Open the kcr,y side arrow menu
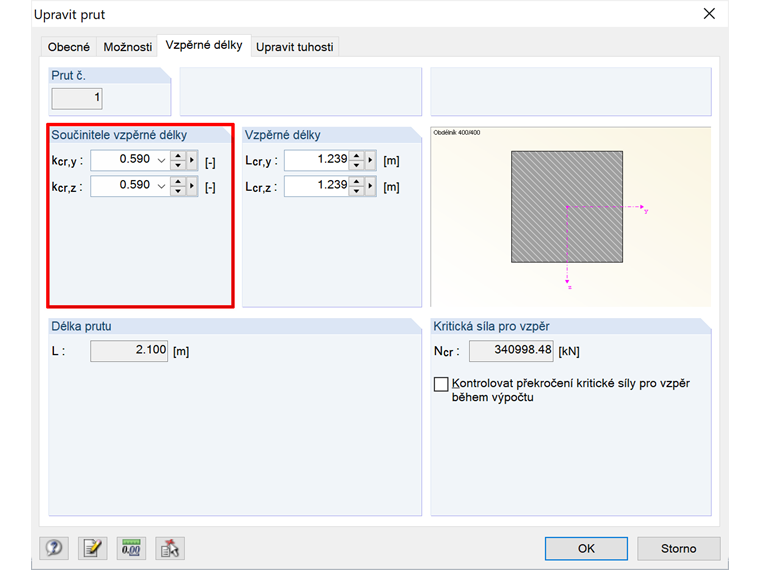The height and width of the screenshot is (570, 760). pyautogui.click(x=192, y=160)
